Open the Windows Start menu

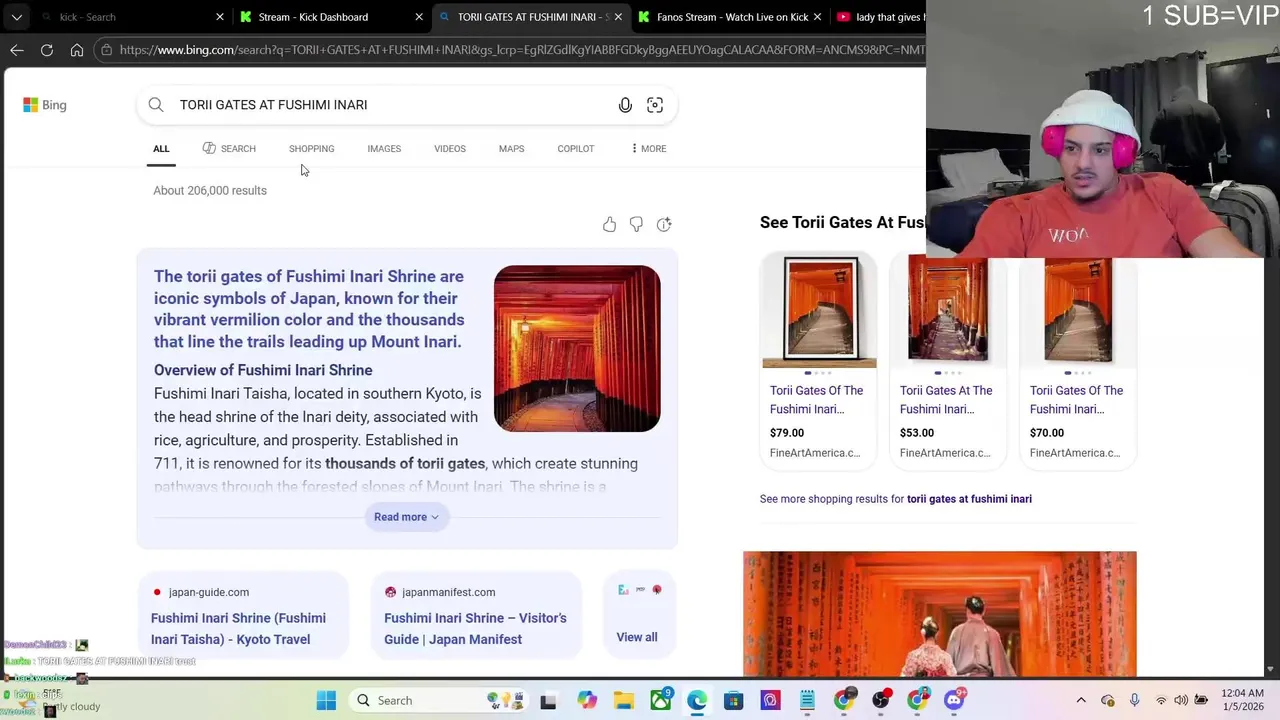coord(326,701)
